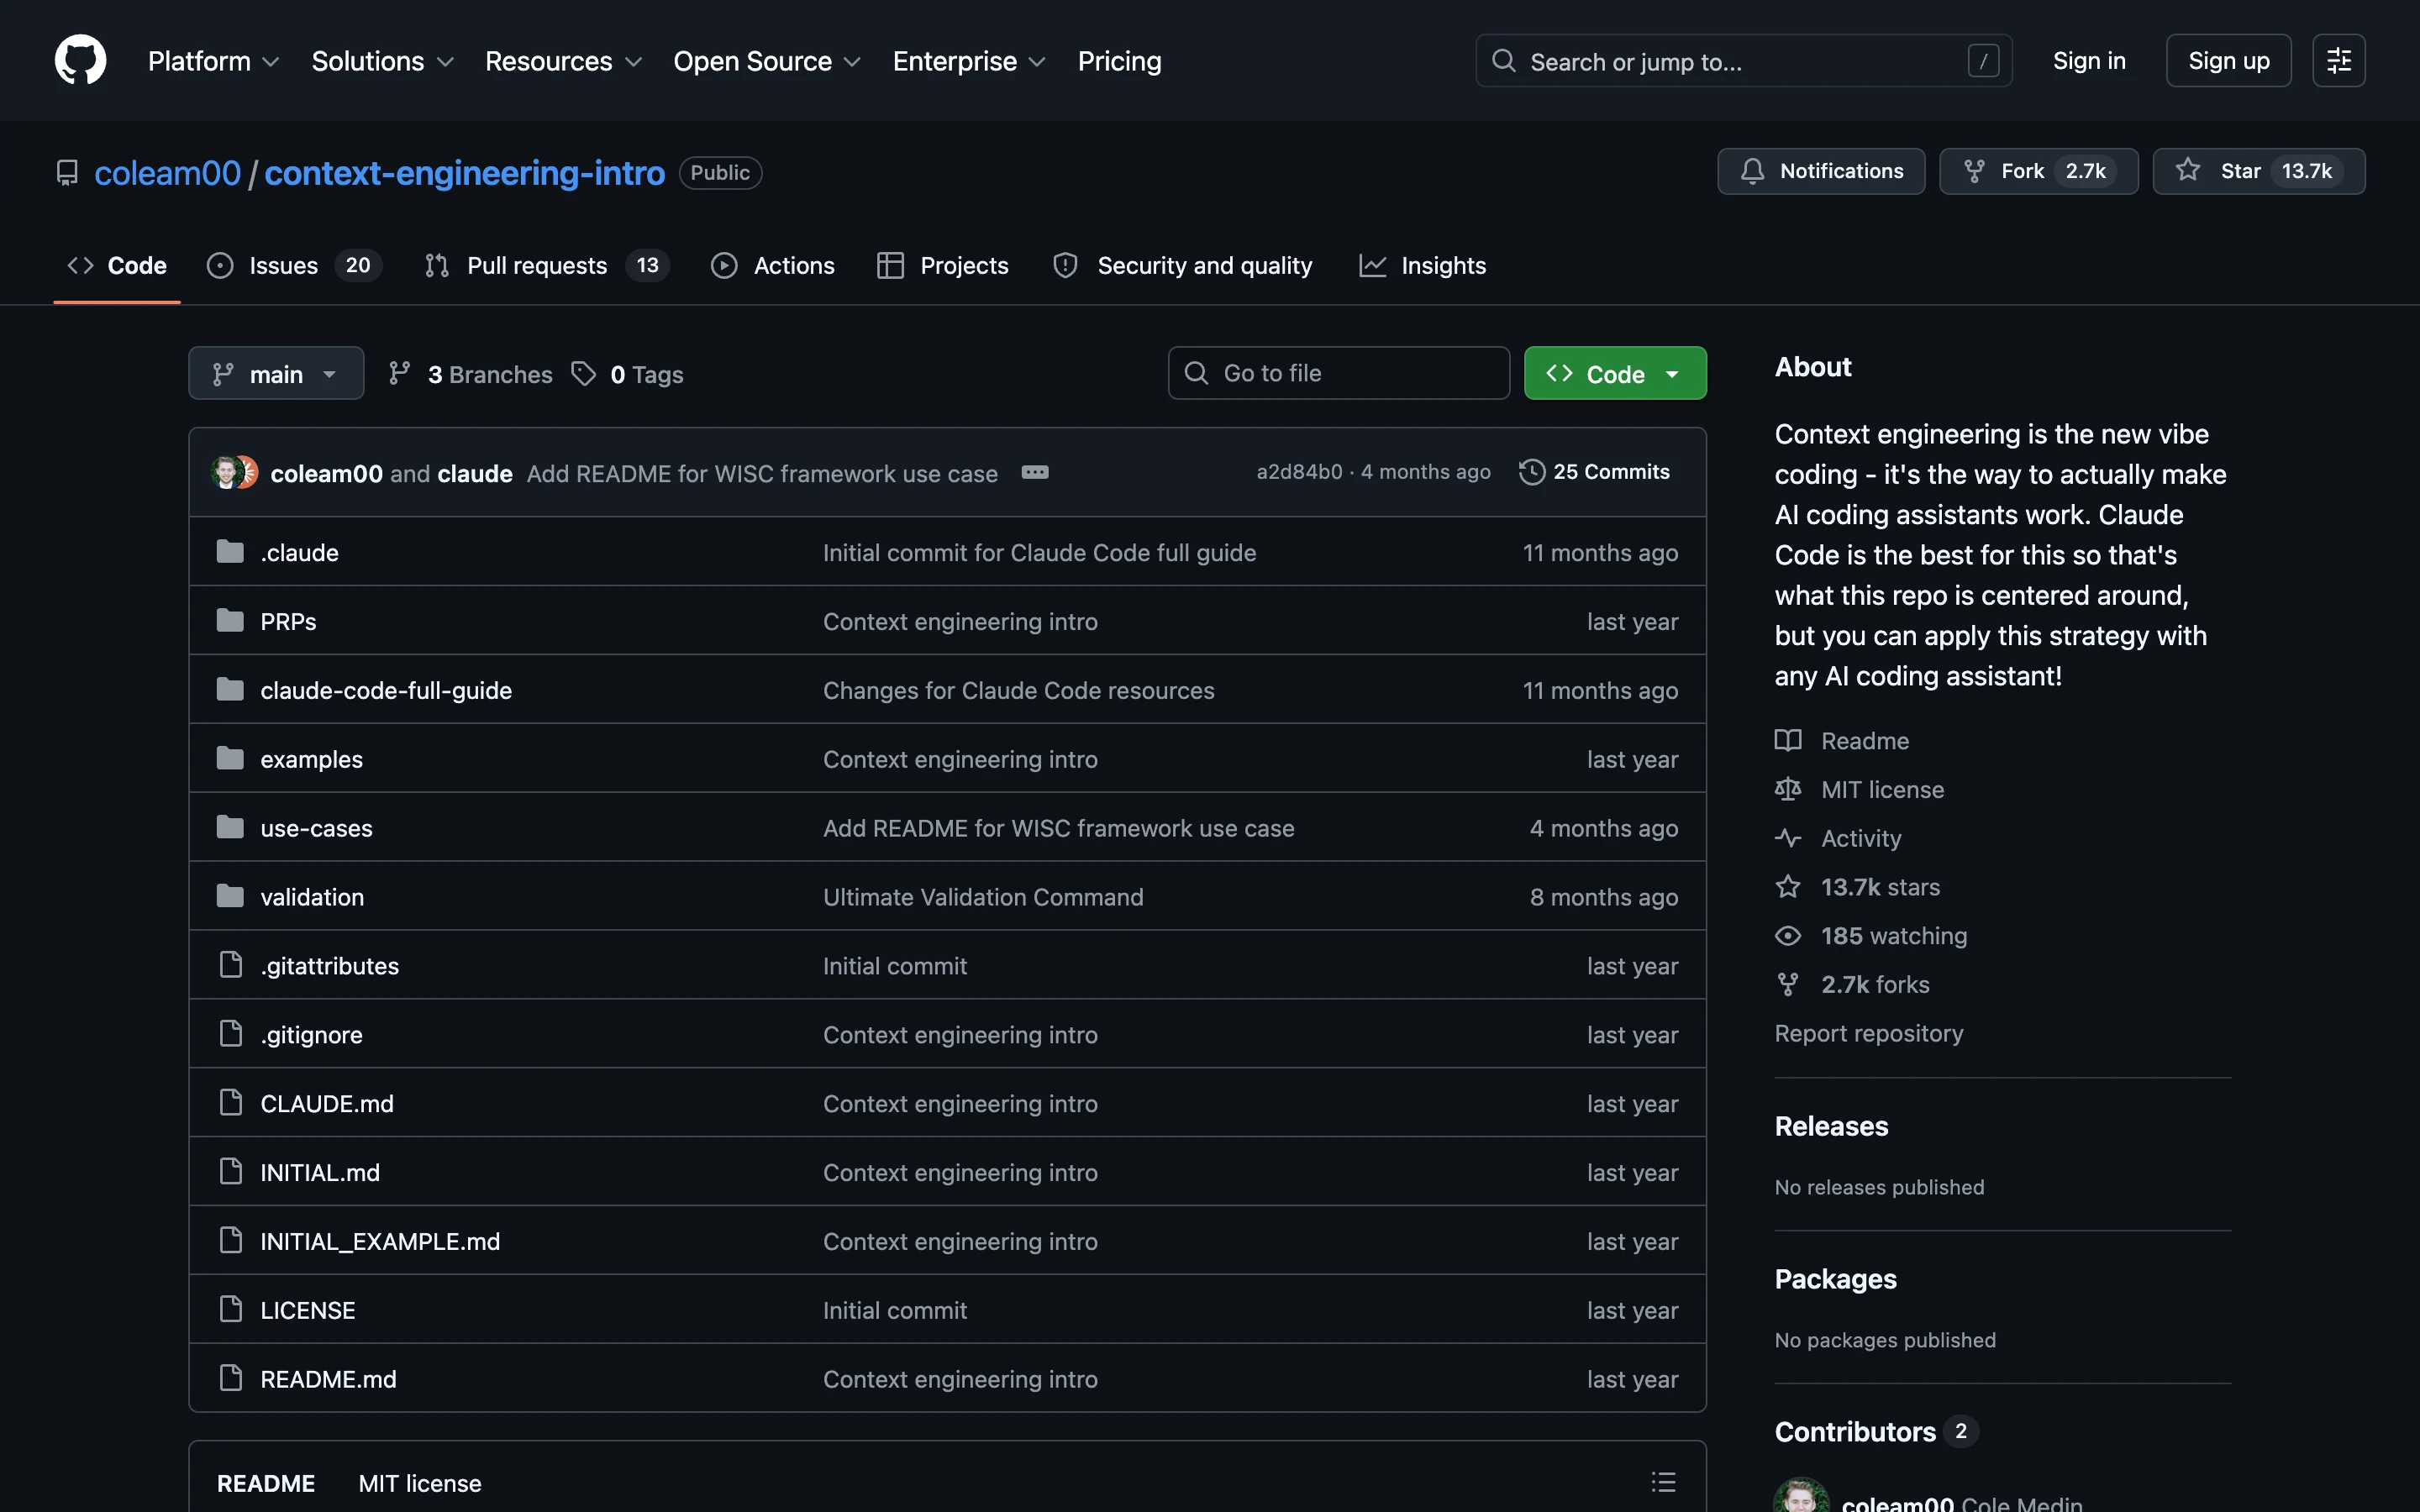Viewport: 2420px width, 1512px height.
Task: Star the repository
Action: 2258,171
